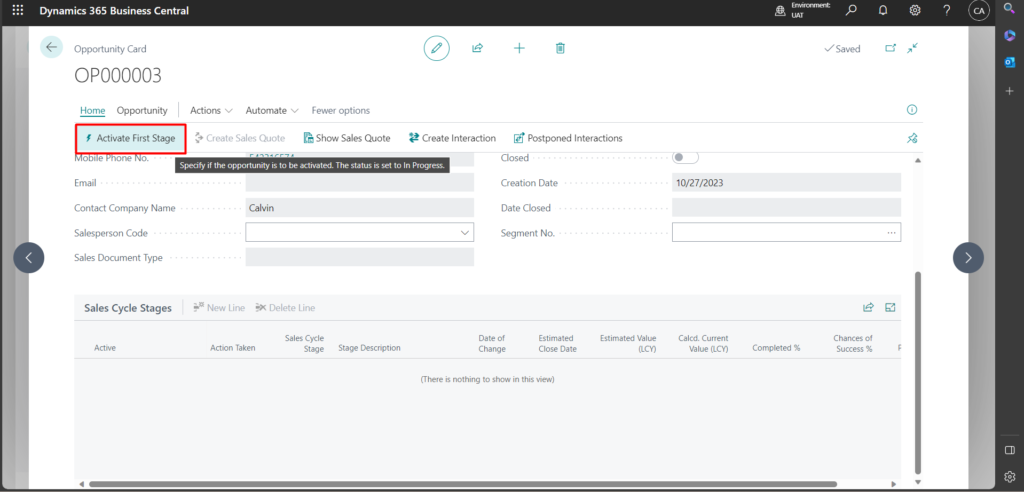Click the Sales Cycle Stages heading
Screen dimensions: 1024x492
click(x=128, y=308)
